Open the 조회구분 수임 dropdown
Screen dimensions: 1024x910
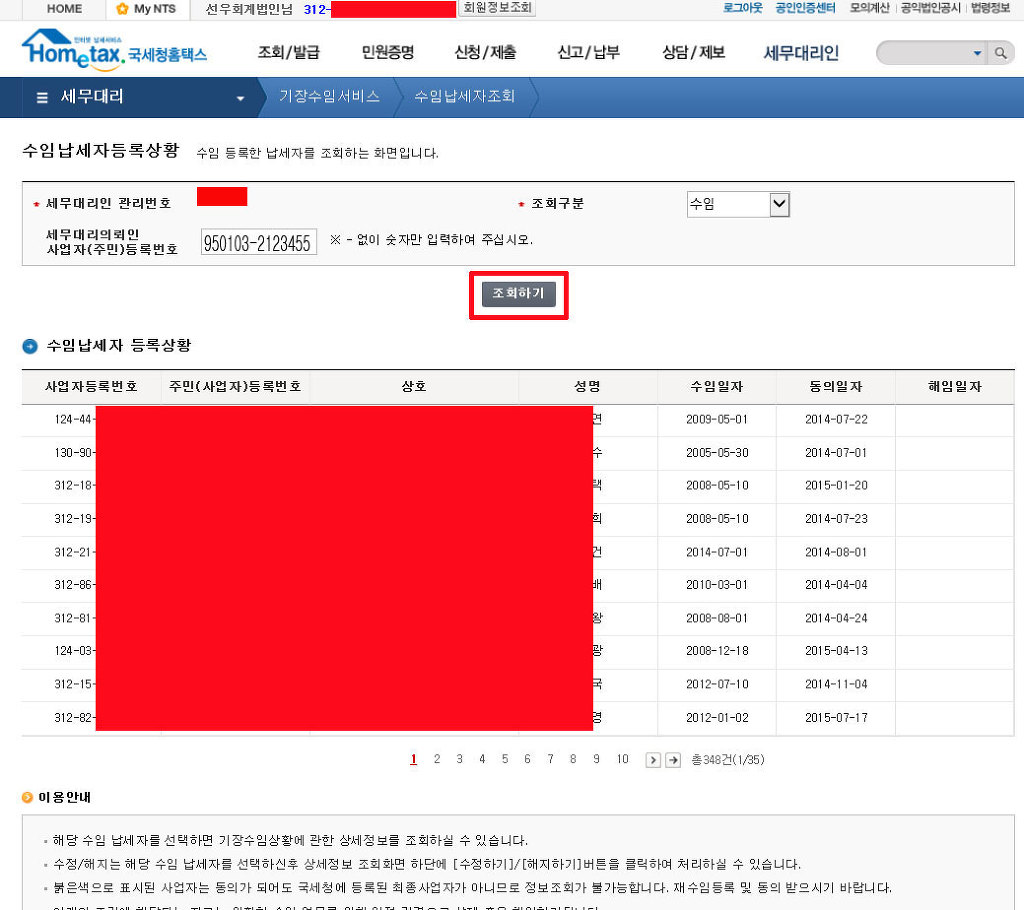[738, 204]
